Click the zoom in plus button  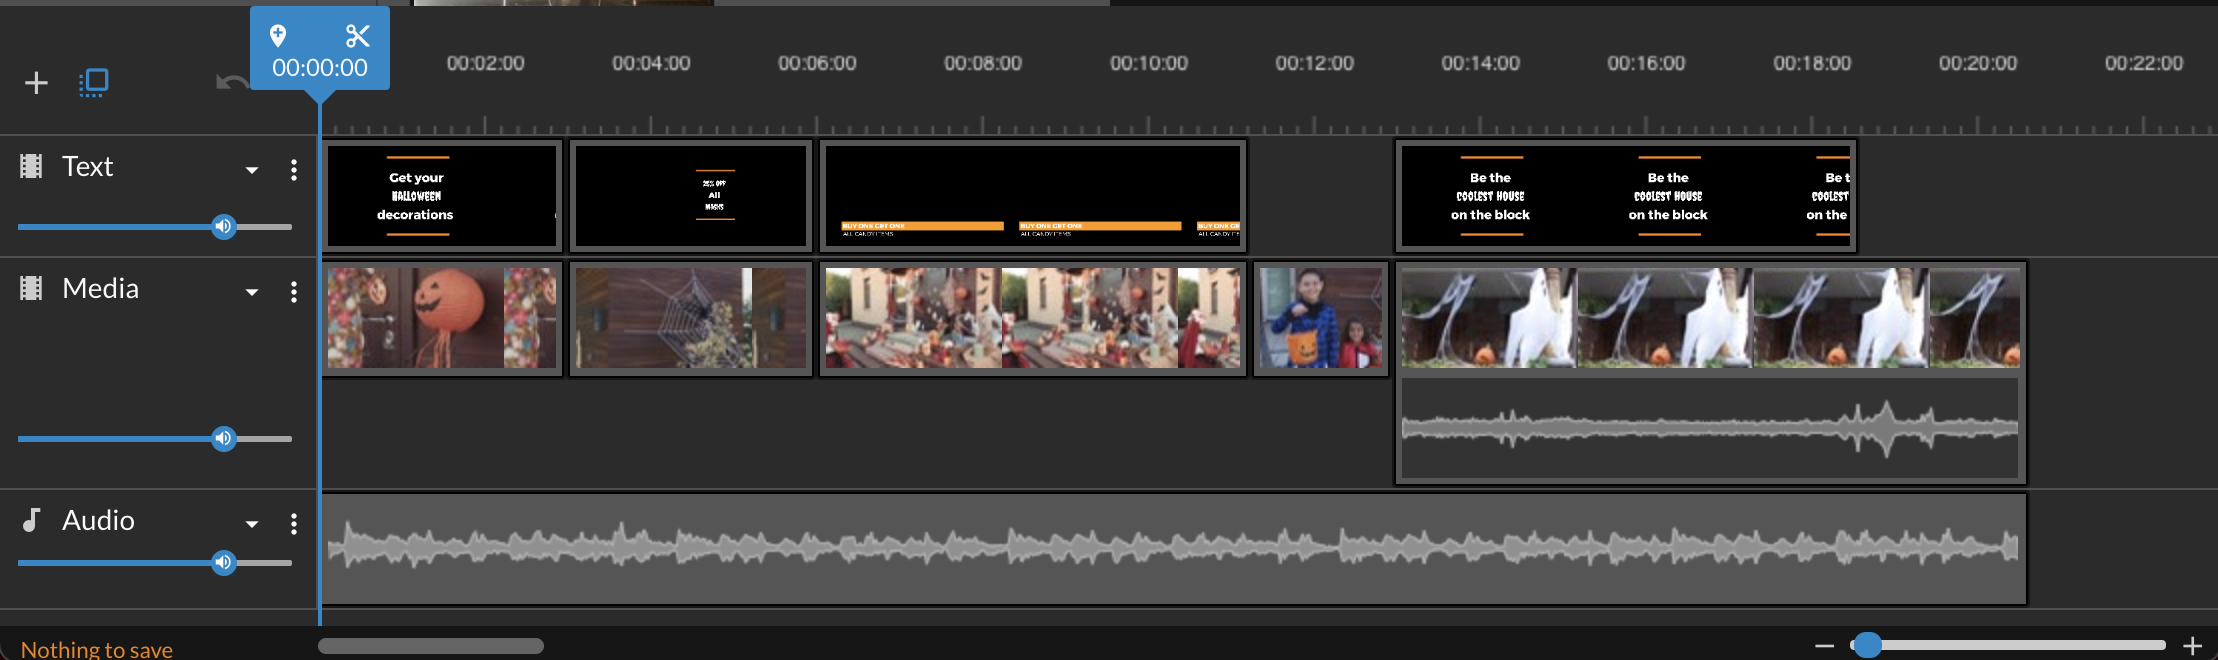[x=2192, y=646]
